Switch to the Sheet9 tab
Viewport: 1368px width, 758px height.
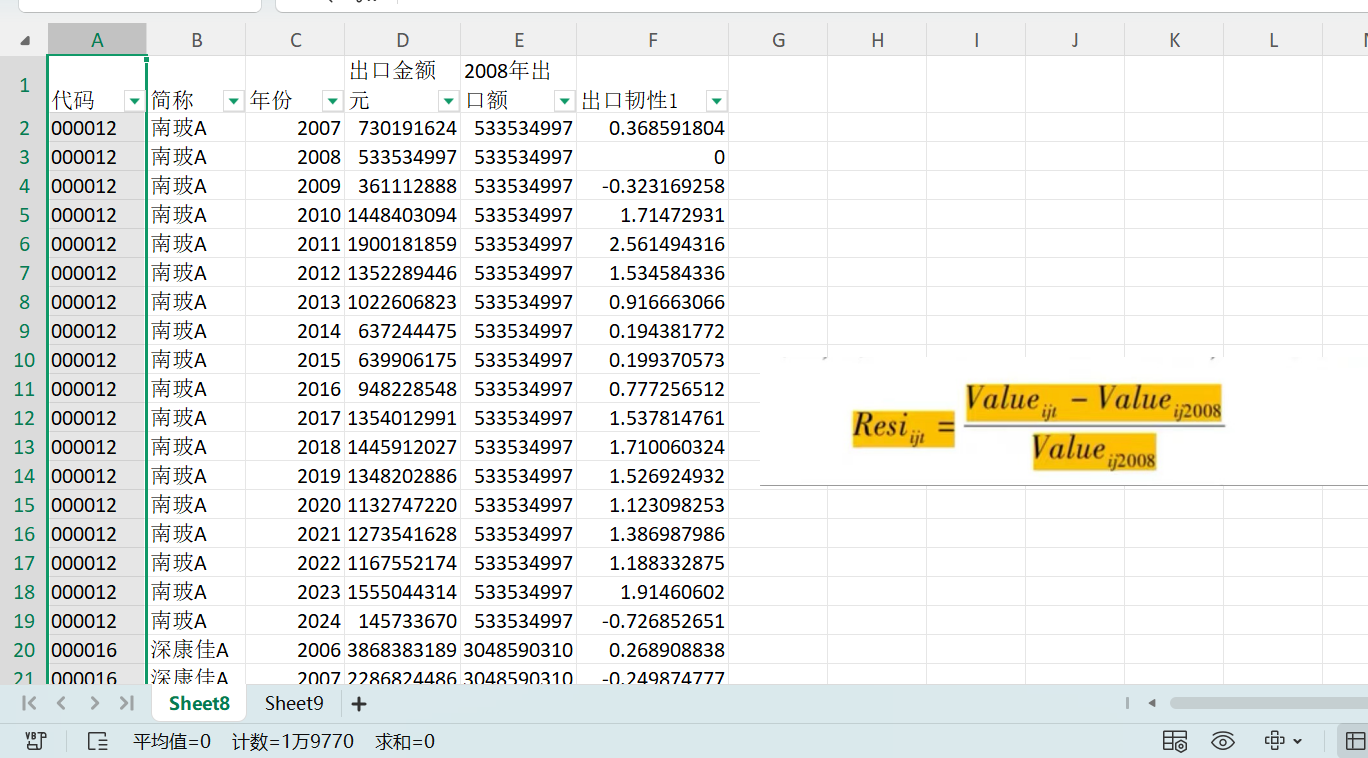point(294,703)
